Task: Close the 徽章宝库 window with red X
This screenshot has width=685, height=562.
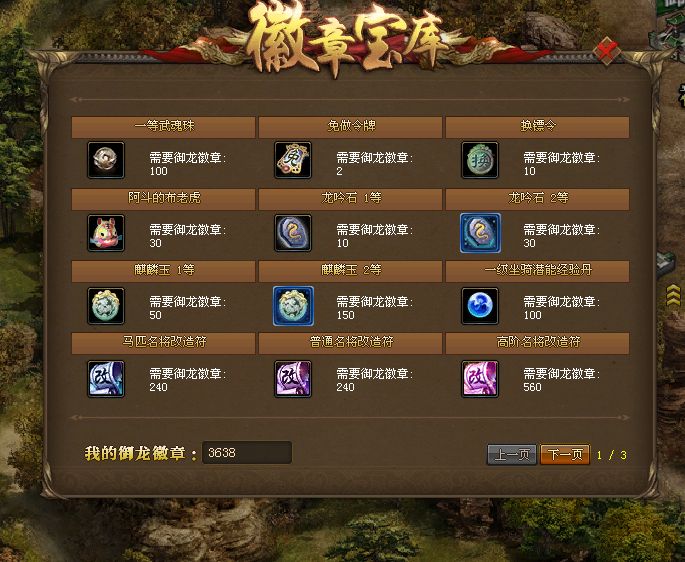Action: (607, 51)
